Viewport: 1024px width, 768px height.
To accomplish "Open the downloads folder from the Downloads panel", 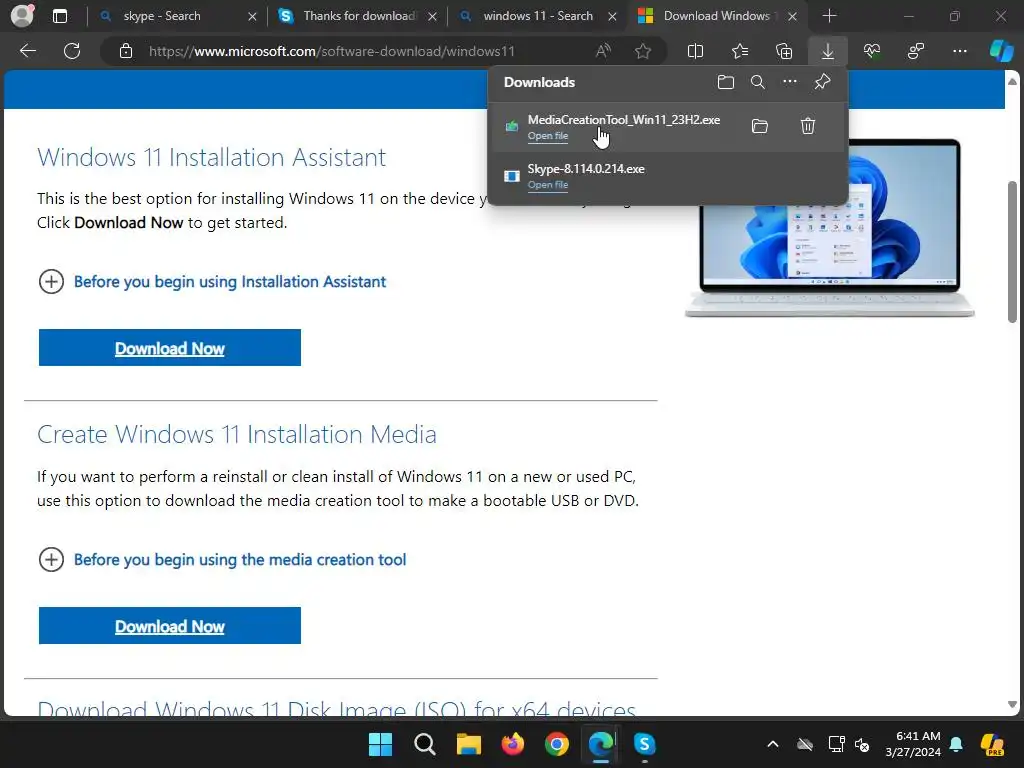I will (x=726, y=82).
